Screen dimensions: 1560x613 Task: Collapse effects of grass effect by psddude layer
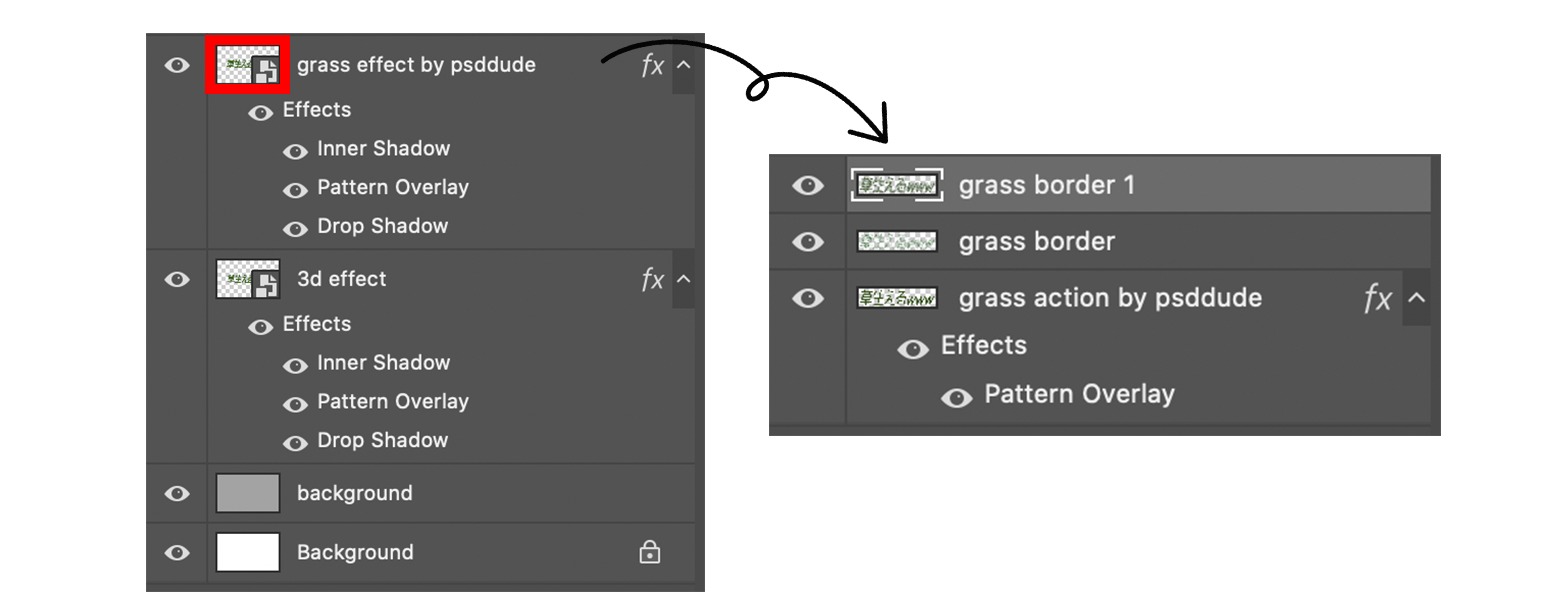(684, 65)
